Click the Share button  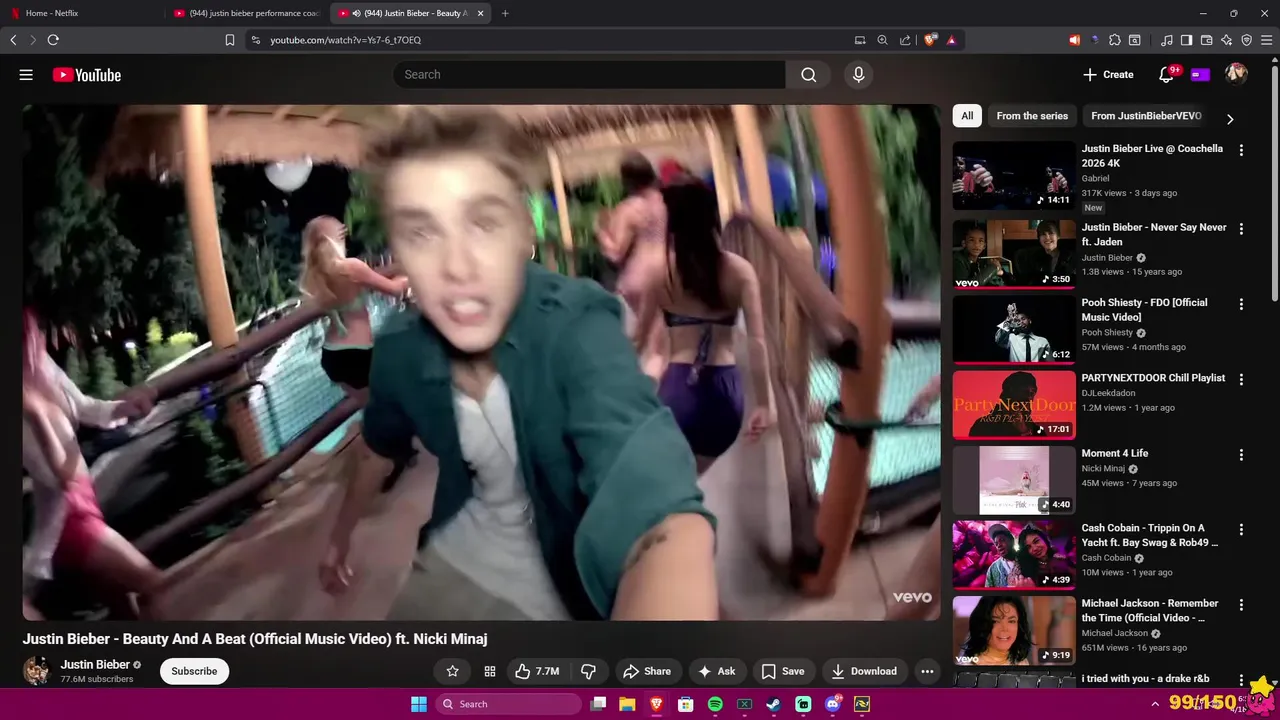tap(647, 671)
